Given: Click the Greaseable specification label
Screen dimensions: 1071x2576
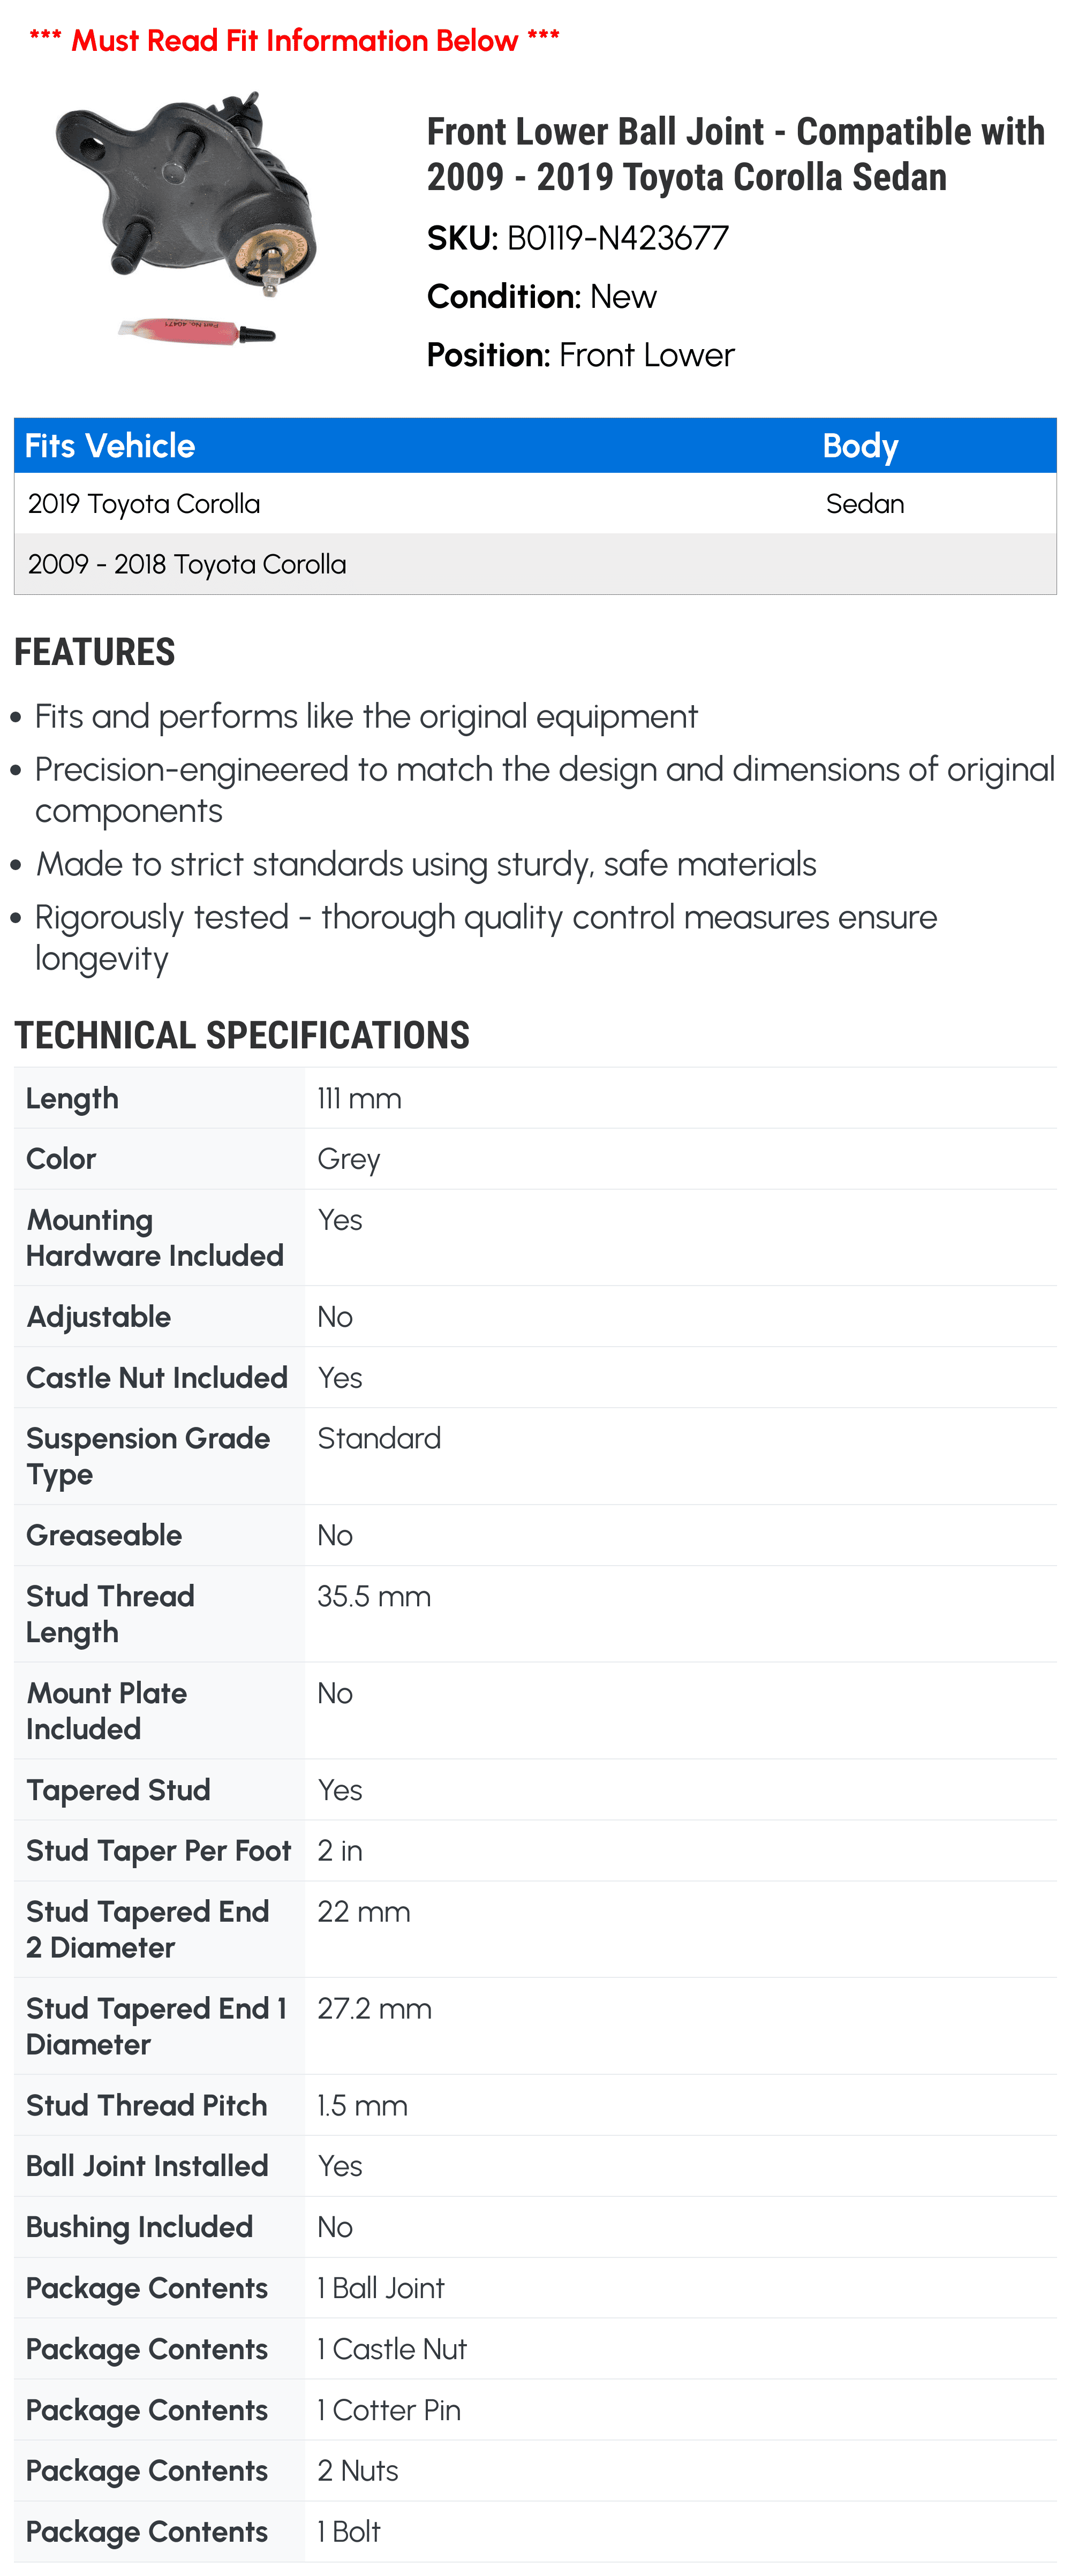Looking at the screenshot, I should [104, 1535].
